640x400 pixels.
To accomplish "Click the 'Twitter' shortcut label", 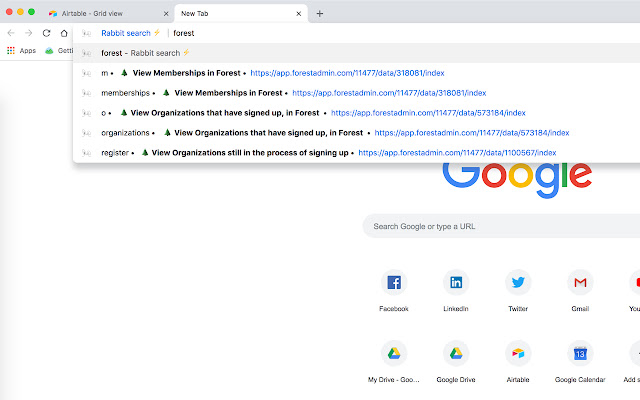I will [x=518, y=309].
